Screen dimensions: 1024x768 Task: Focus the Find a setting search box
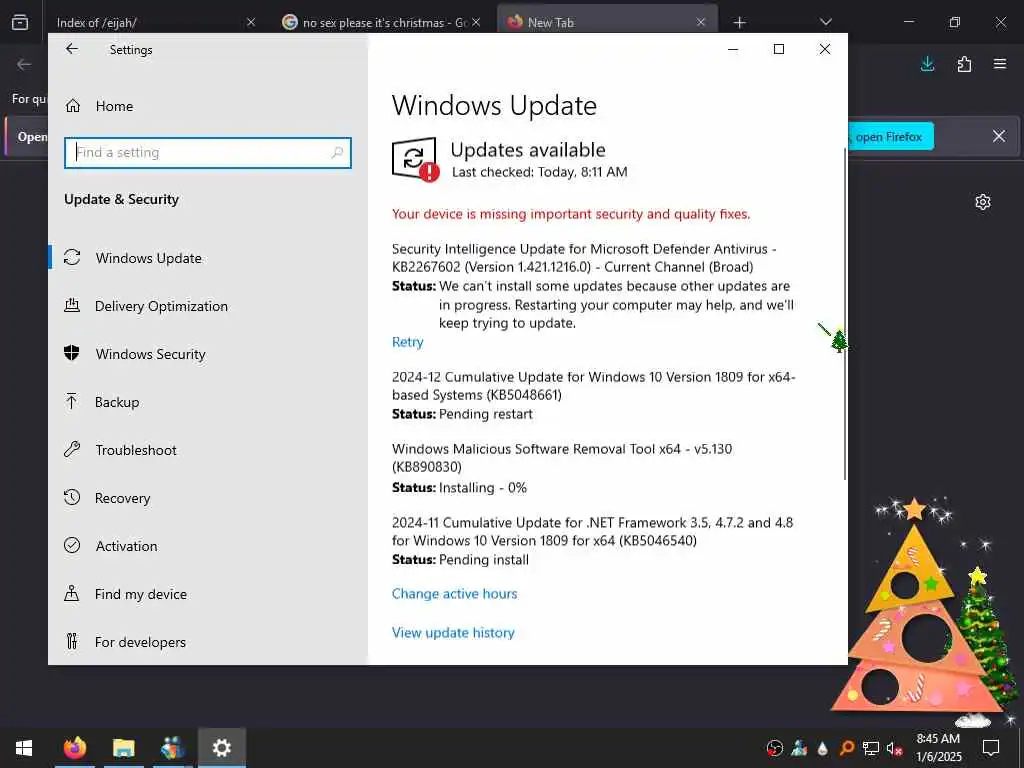click(x=208, y=153)
